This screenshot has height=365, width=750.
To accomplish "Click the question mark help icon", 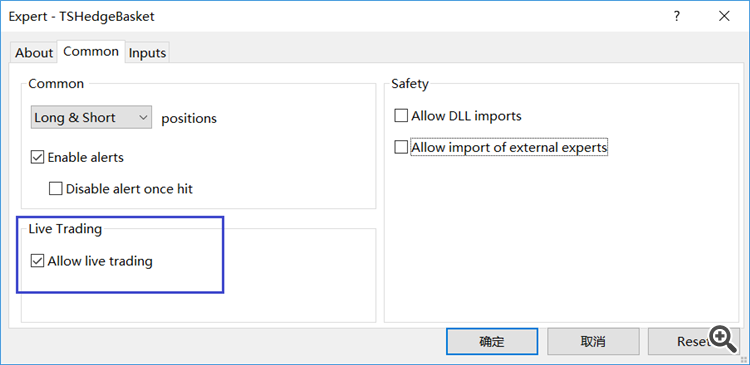I will (676, 16).
